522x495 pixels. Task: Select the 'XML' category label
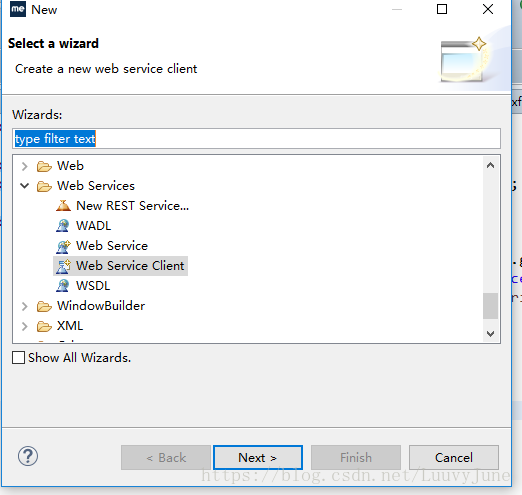point(70,326)
